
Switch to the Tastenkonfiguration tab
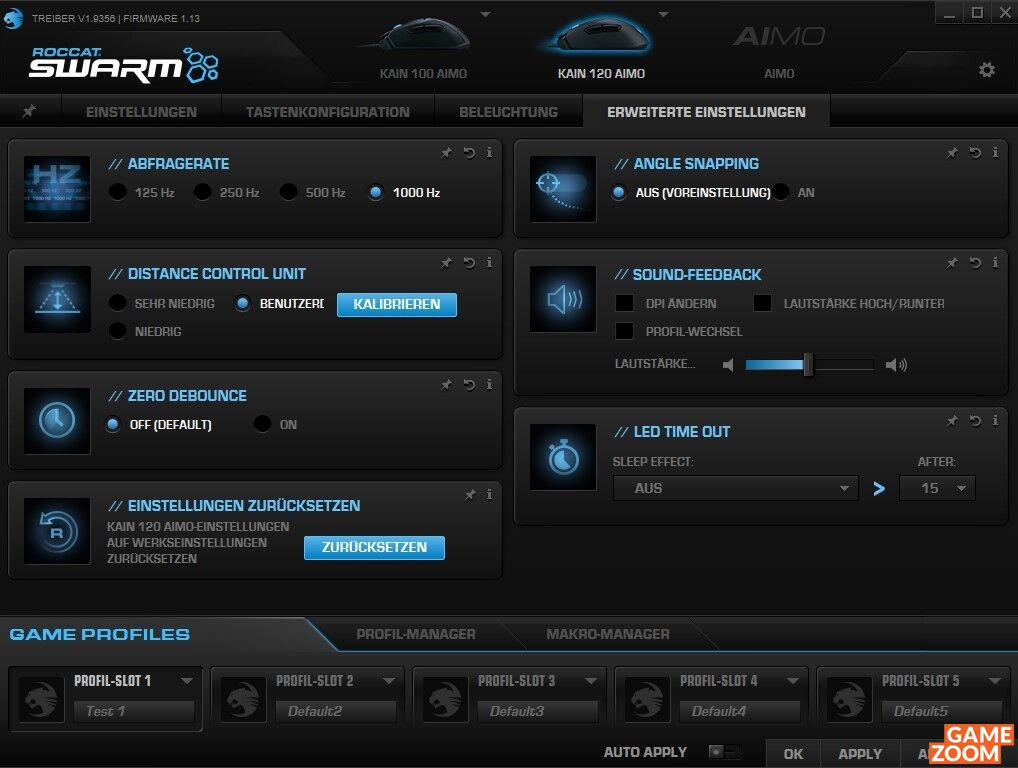(x=328, y=112)
